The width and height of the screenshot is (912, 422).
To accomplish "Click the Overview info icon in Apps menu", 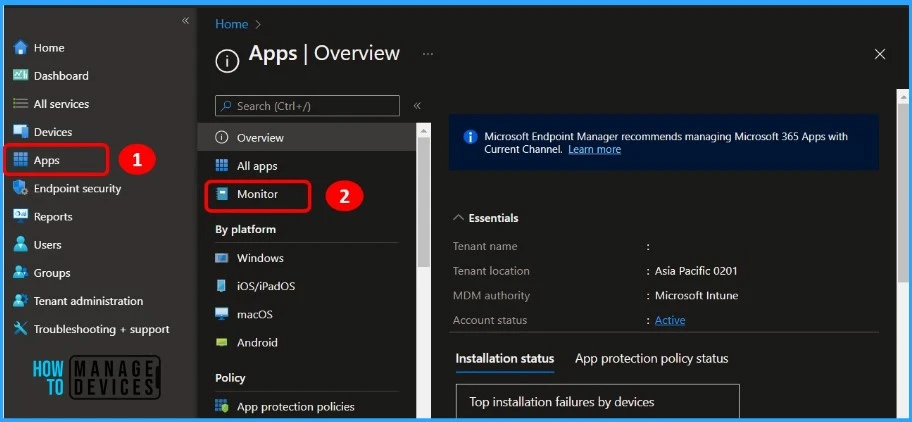I will click(x=222, y=138).
